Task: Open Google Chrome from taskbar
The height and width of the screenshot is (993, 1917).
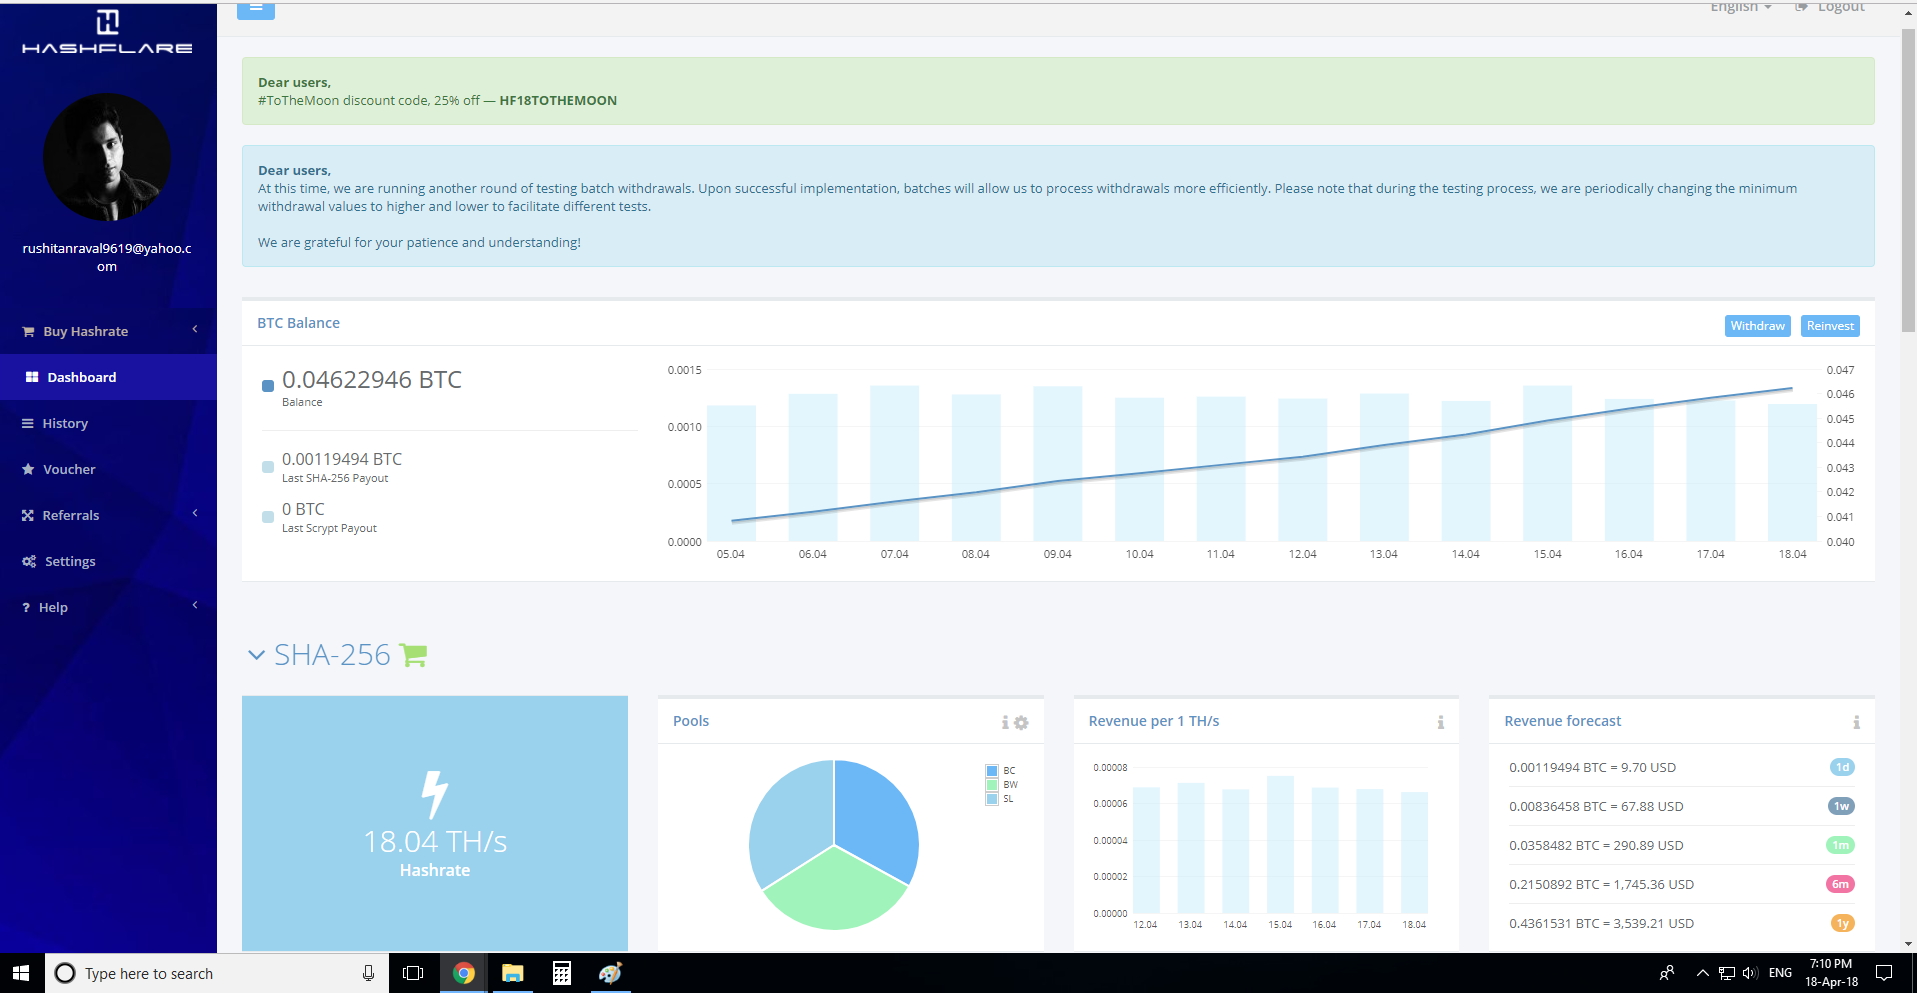Action: (463, 973)
